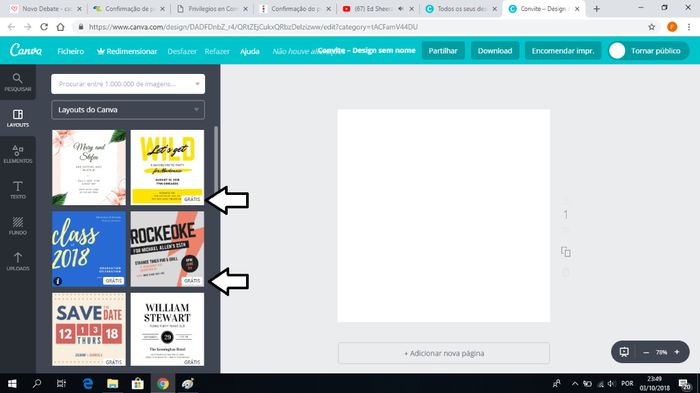This screenshot has height=393, width=700.
Task: Open the Texto sidebar panel
Action: [x=17, y=190]
